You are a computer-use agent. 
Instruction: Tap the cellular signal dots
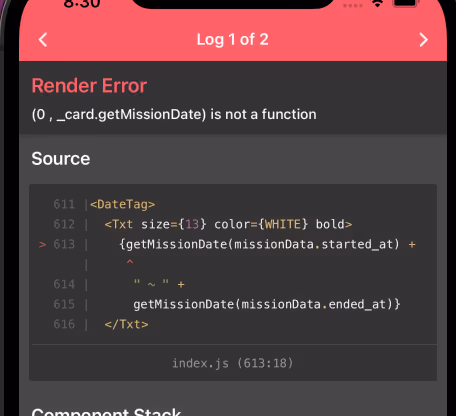pos(353,5)
